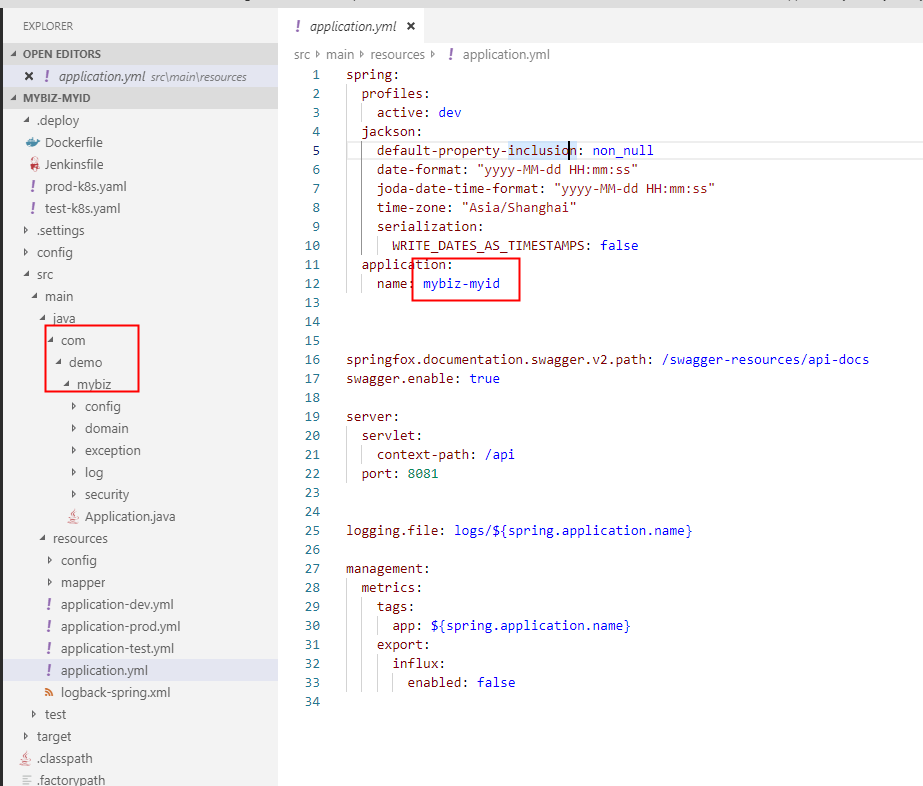Screen dimensions: 923x786
Task: Click breadcrumb segment main
Action: [340, 54]
